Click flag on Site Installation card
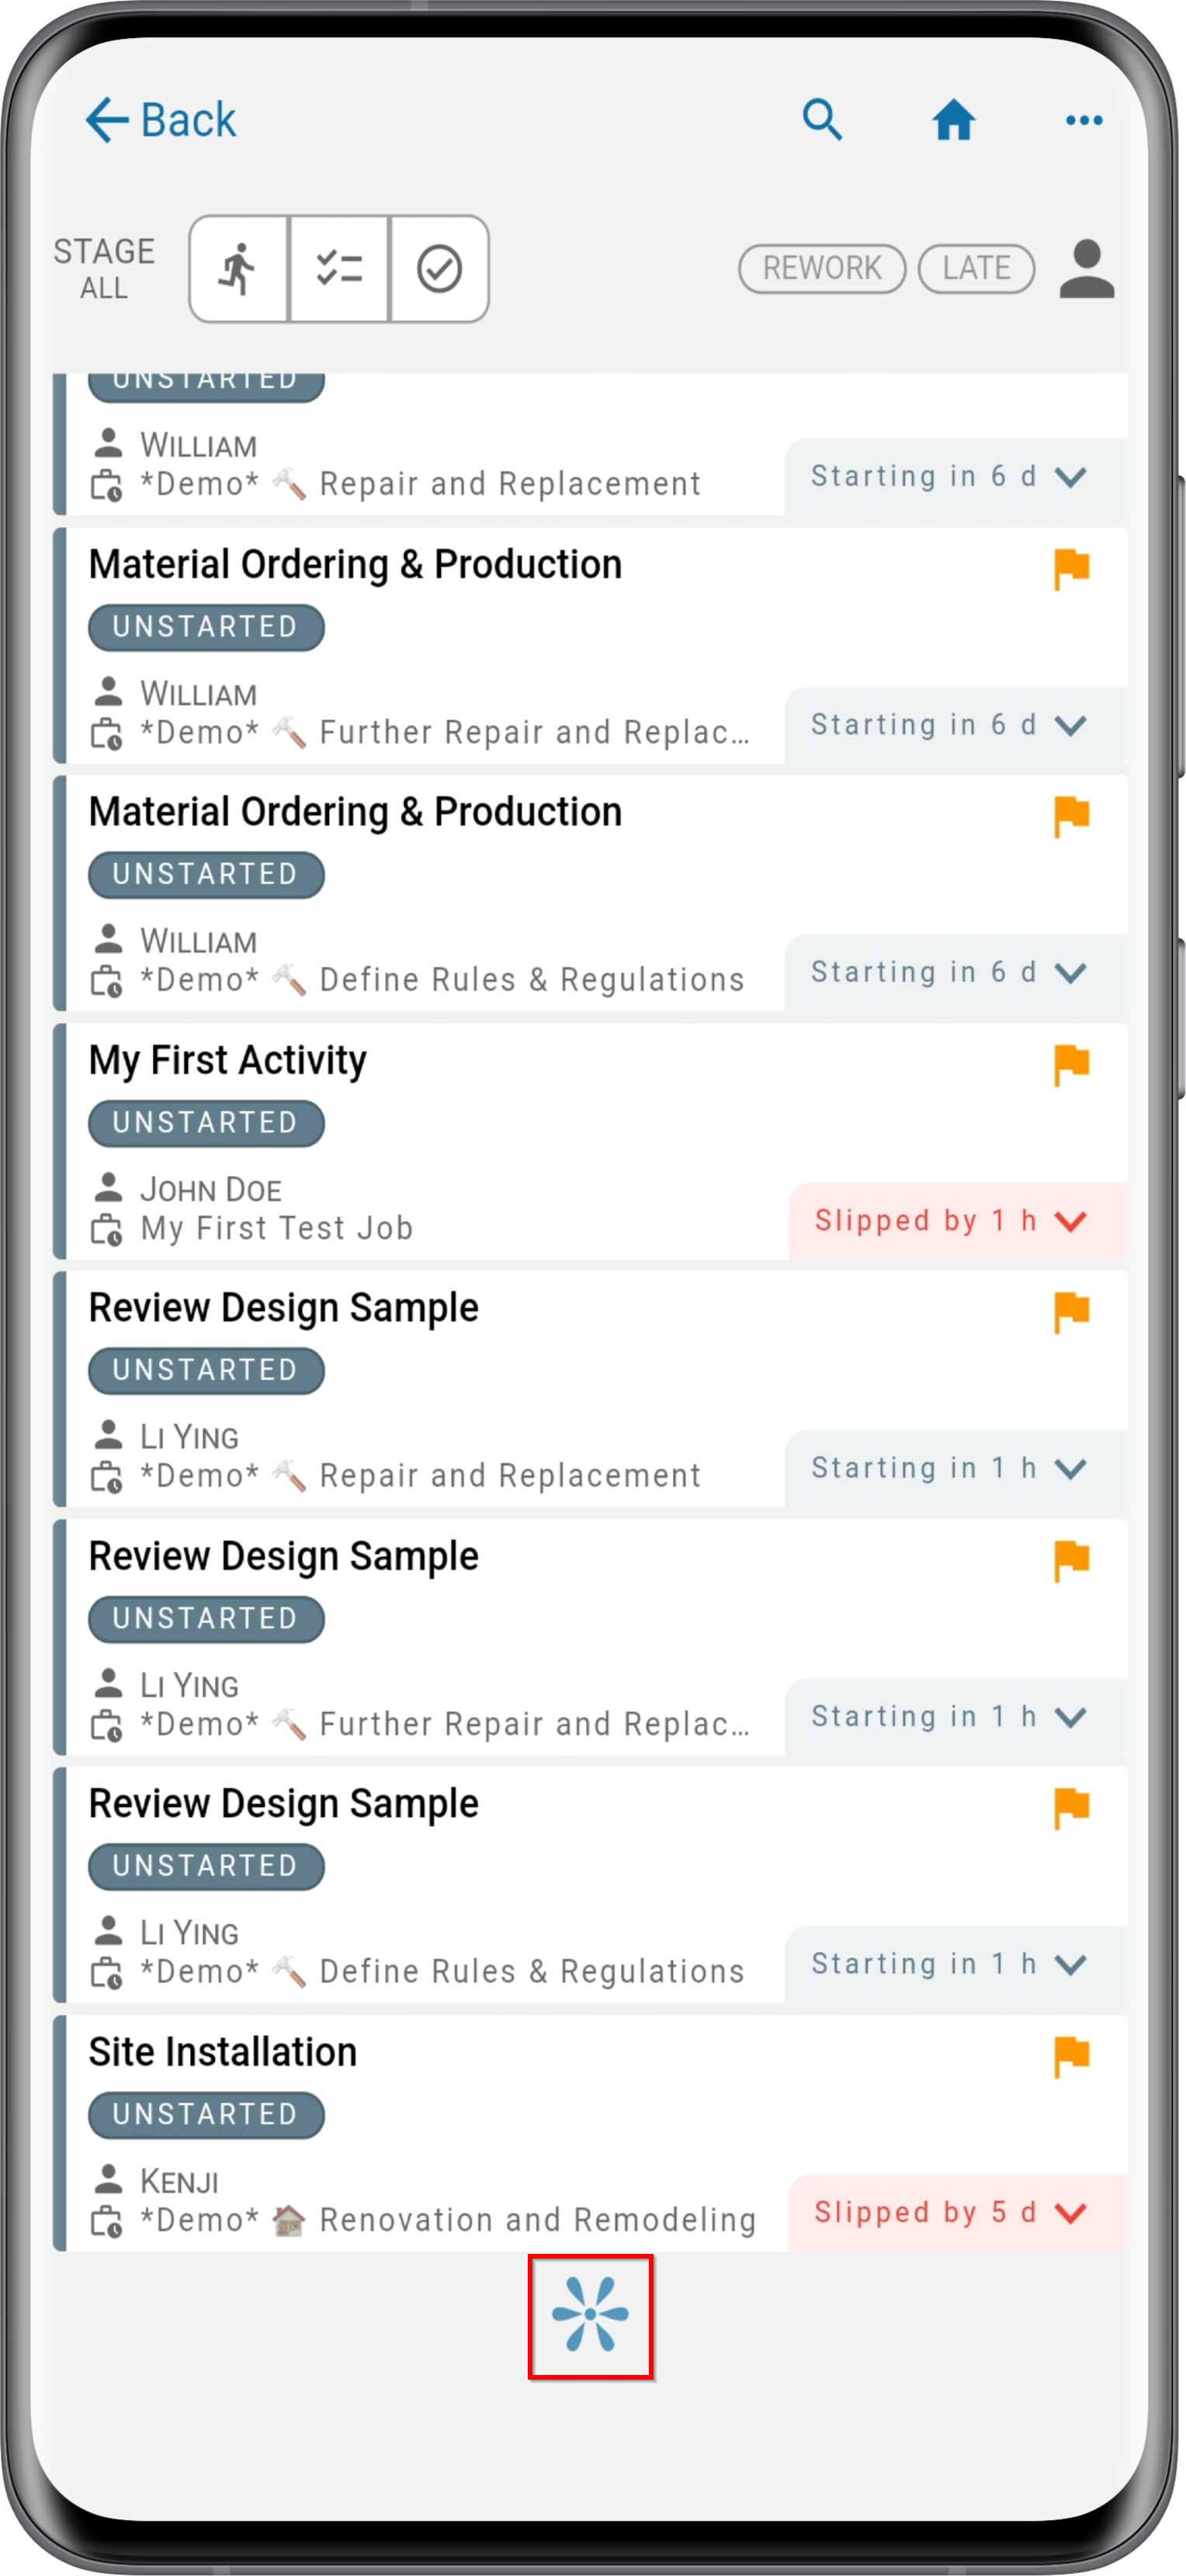1186x2576 pixels. tap(1071, 2057)
